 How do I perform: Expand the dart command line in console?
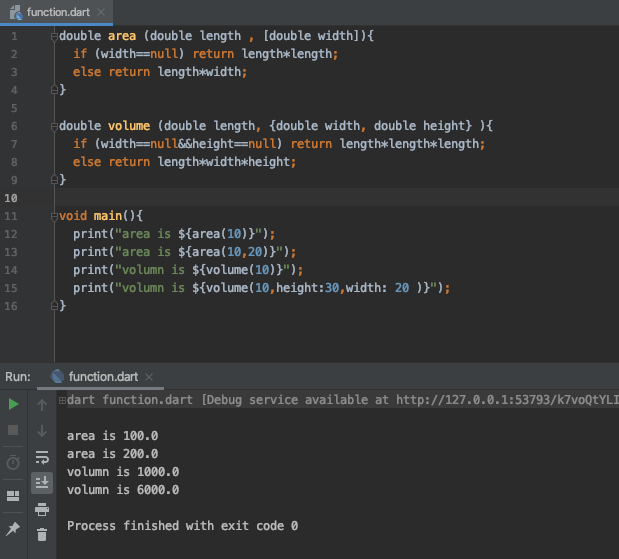click(x=62, y=401)
